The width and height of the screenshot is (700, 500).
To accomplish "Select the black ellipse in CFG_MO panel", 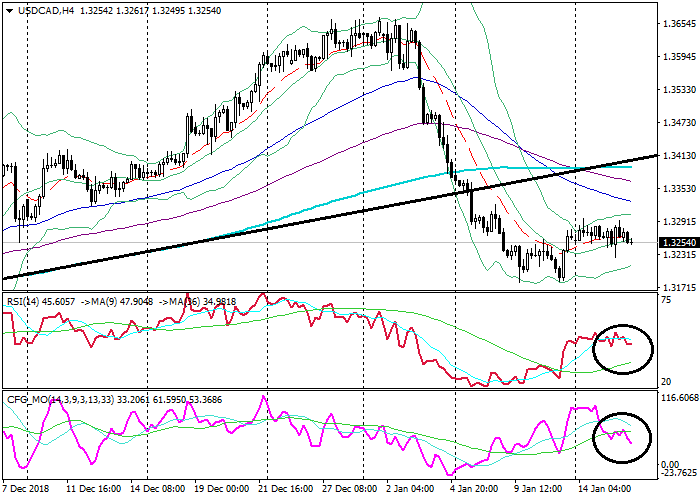I will (x=620, y=437).
